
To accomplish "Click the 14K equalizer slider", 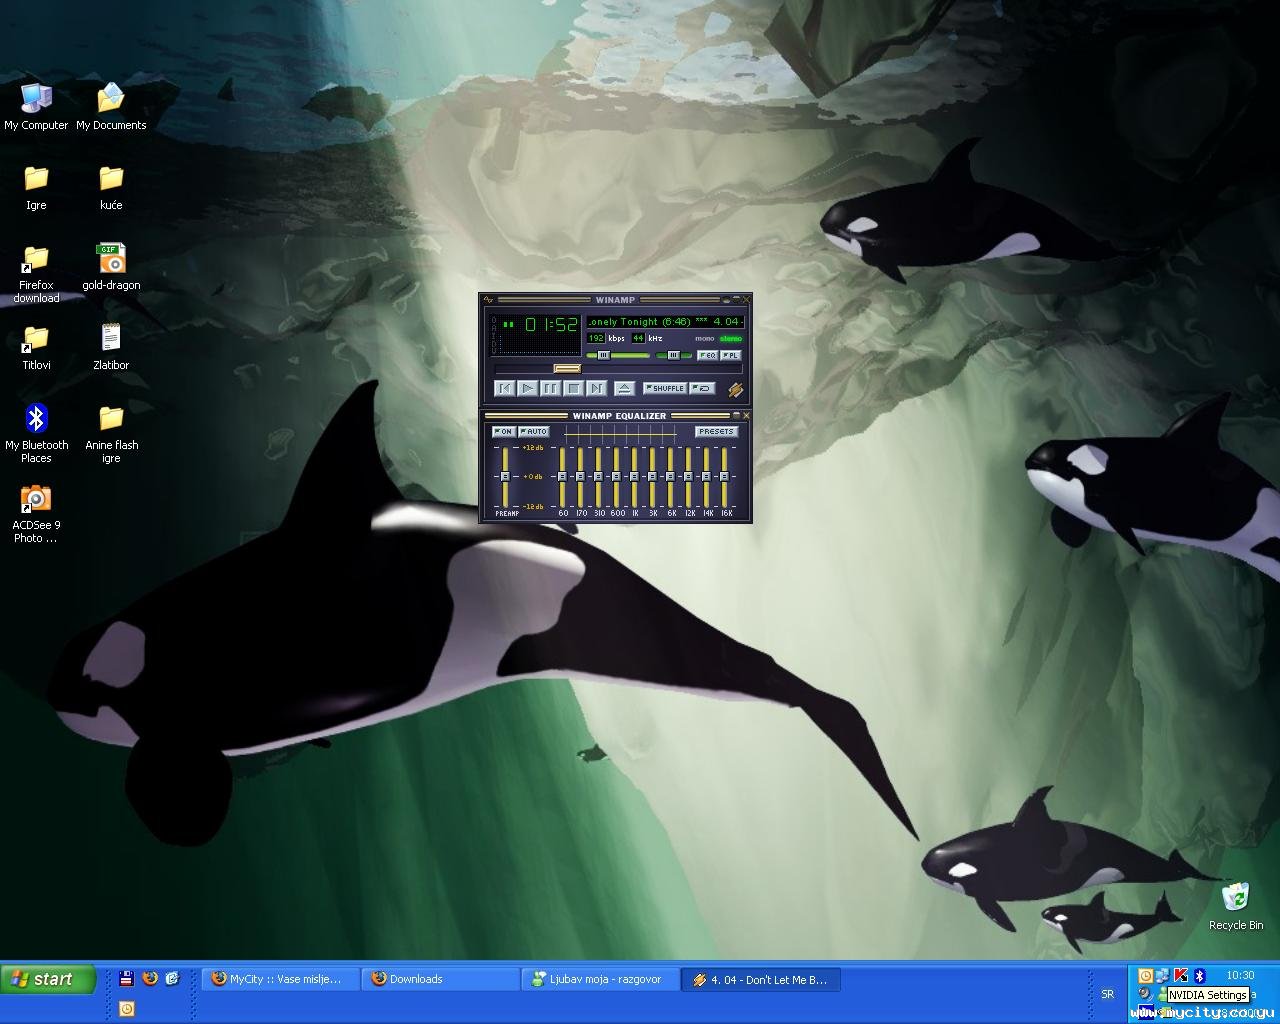I will [707, 477].
